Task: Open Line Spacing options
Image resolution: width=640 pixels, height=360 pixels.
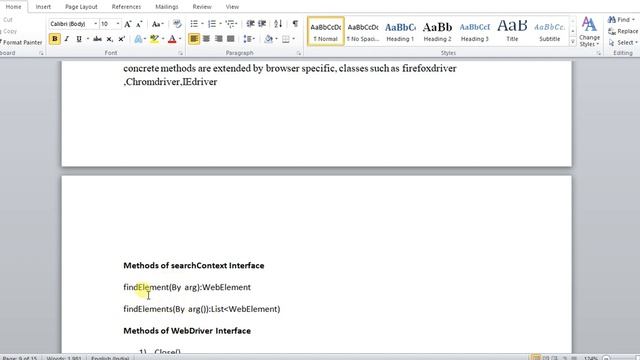Action: (x=249, y=39)
